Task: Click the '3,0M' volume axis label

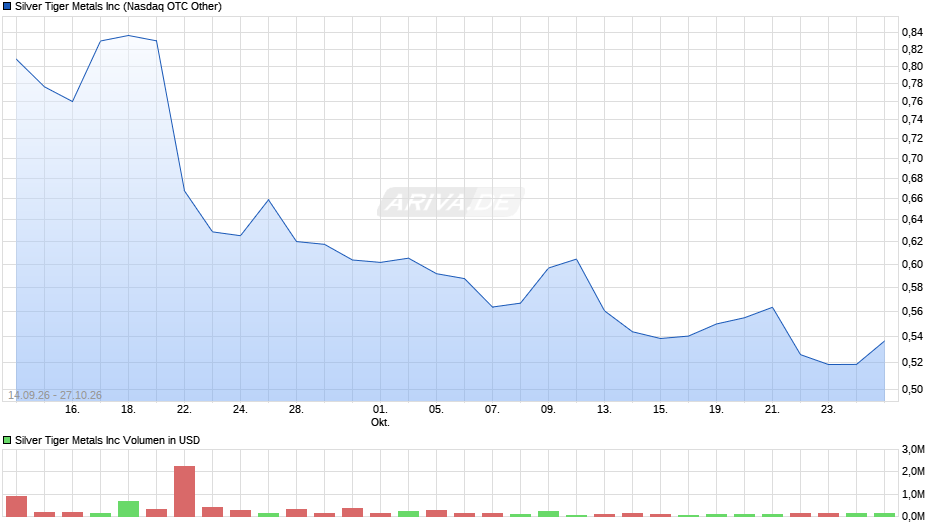Action: [913, 449]
